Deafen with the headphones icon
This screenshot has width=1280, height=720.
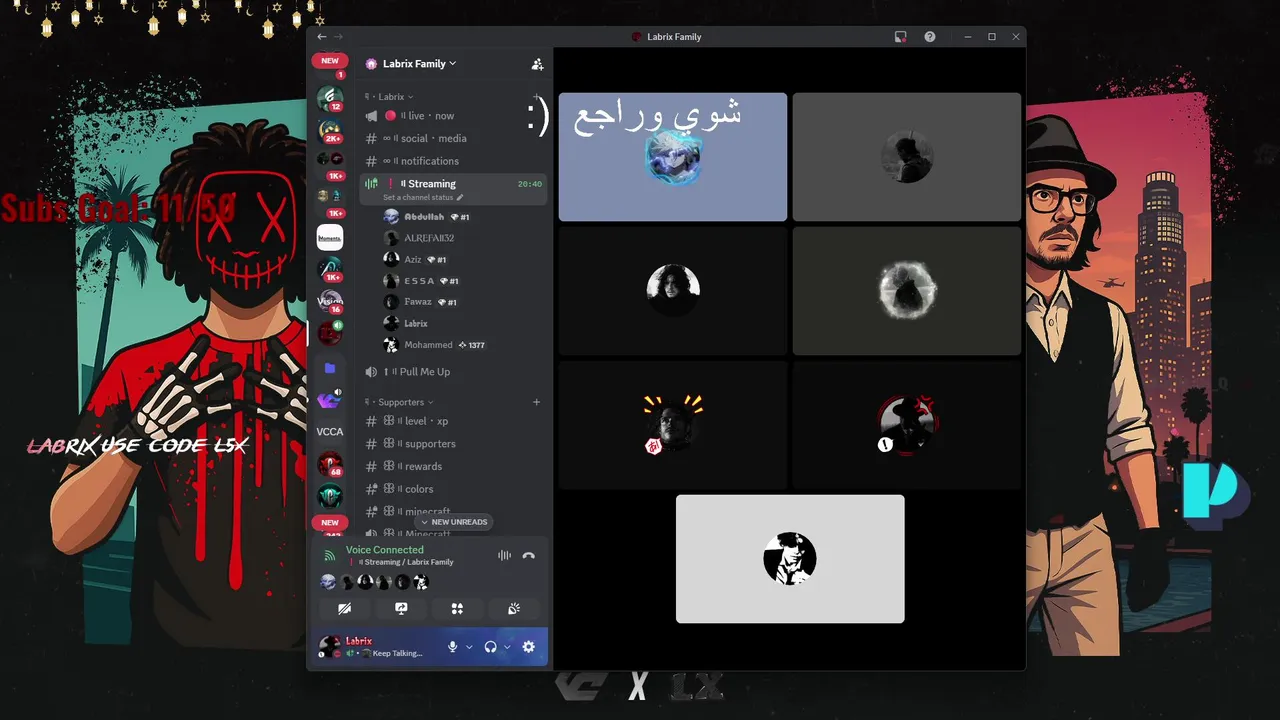coord(490,647)
